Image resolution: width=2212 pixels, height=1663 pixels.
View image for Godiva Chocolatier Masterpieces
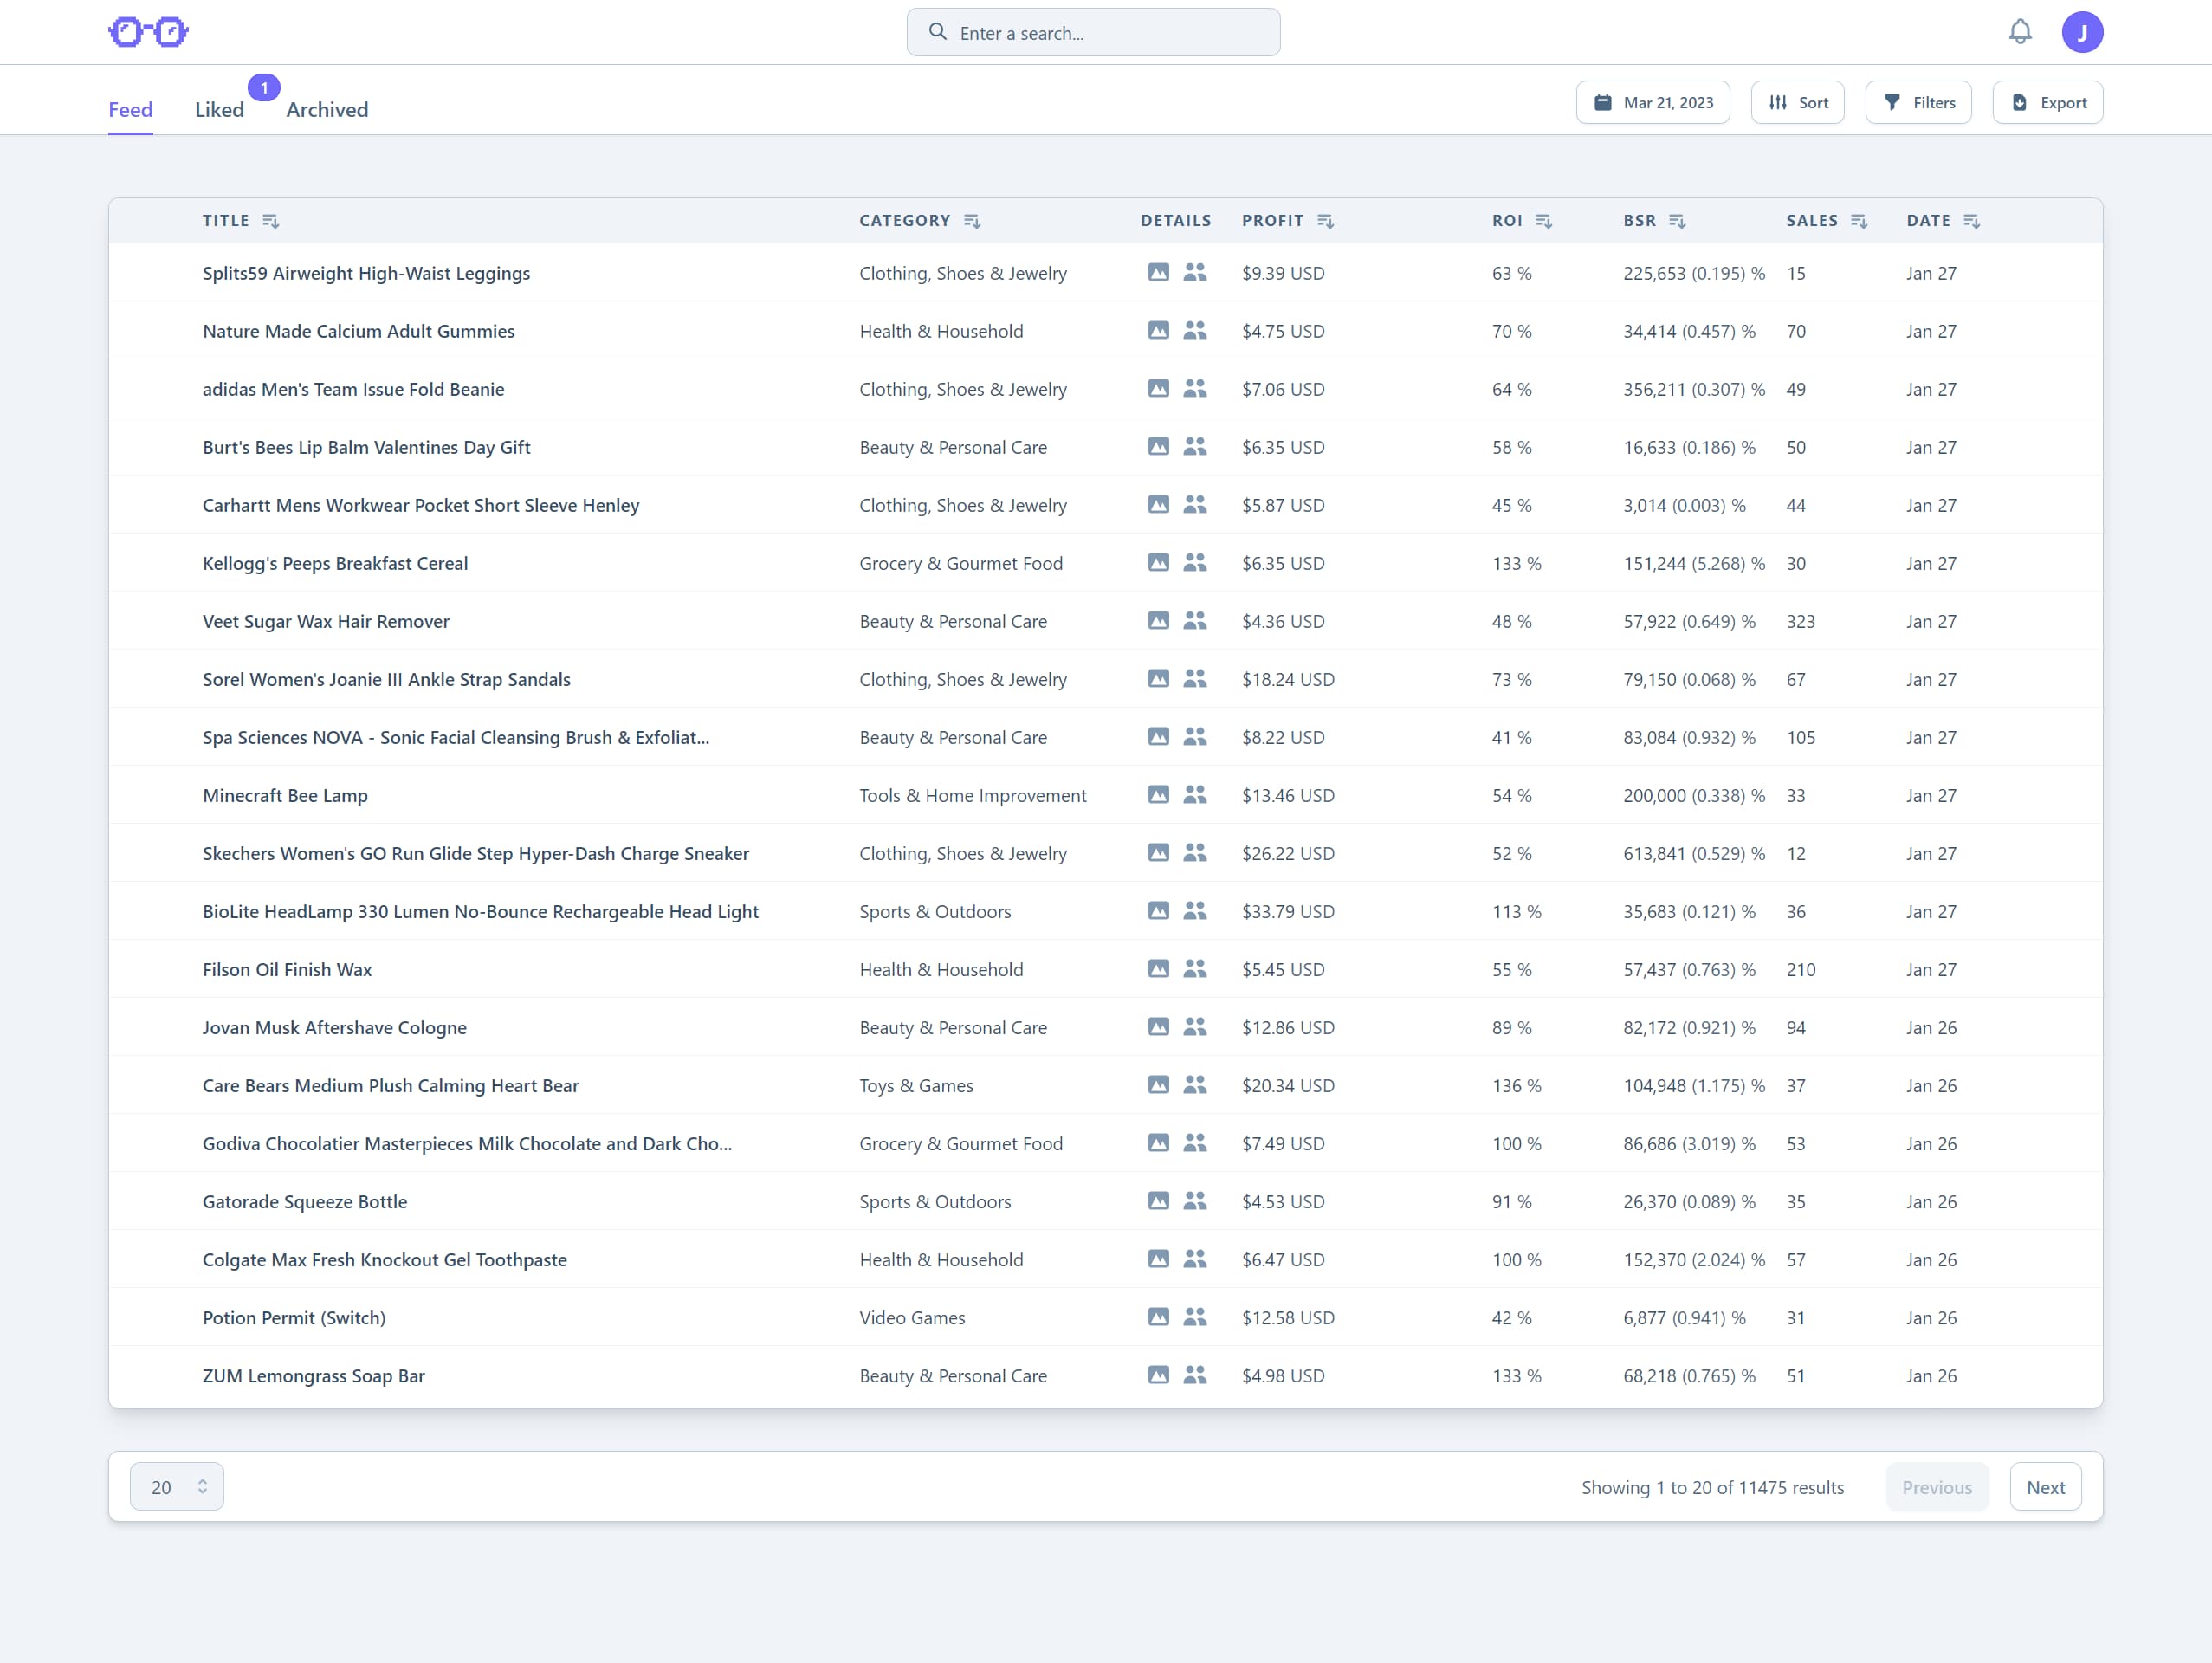(x=1158, y=1142)
